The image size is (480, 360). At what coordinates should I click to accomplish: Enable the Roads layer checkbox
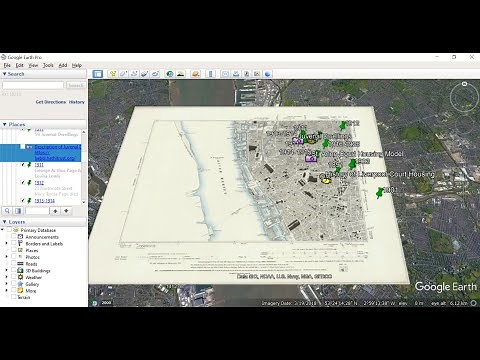tap(14, 264)
